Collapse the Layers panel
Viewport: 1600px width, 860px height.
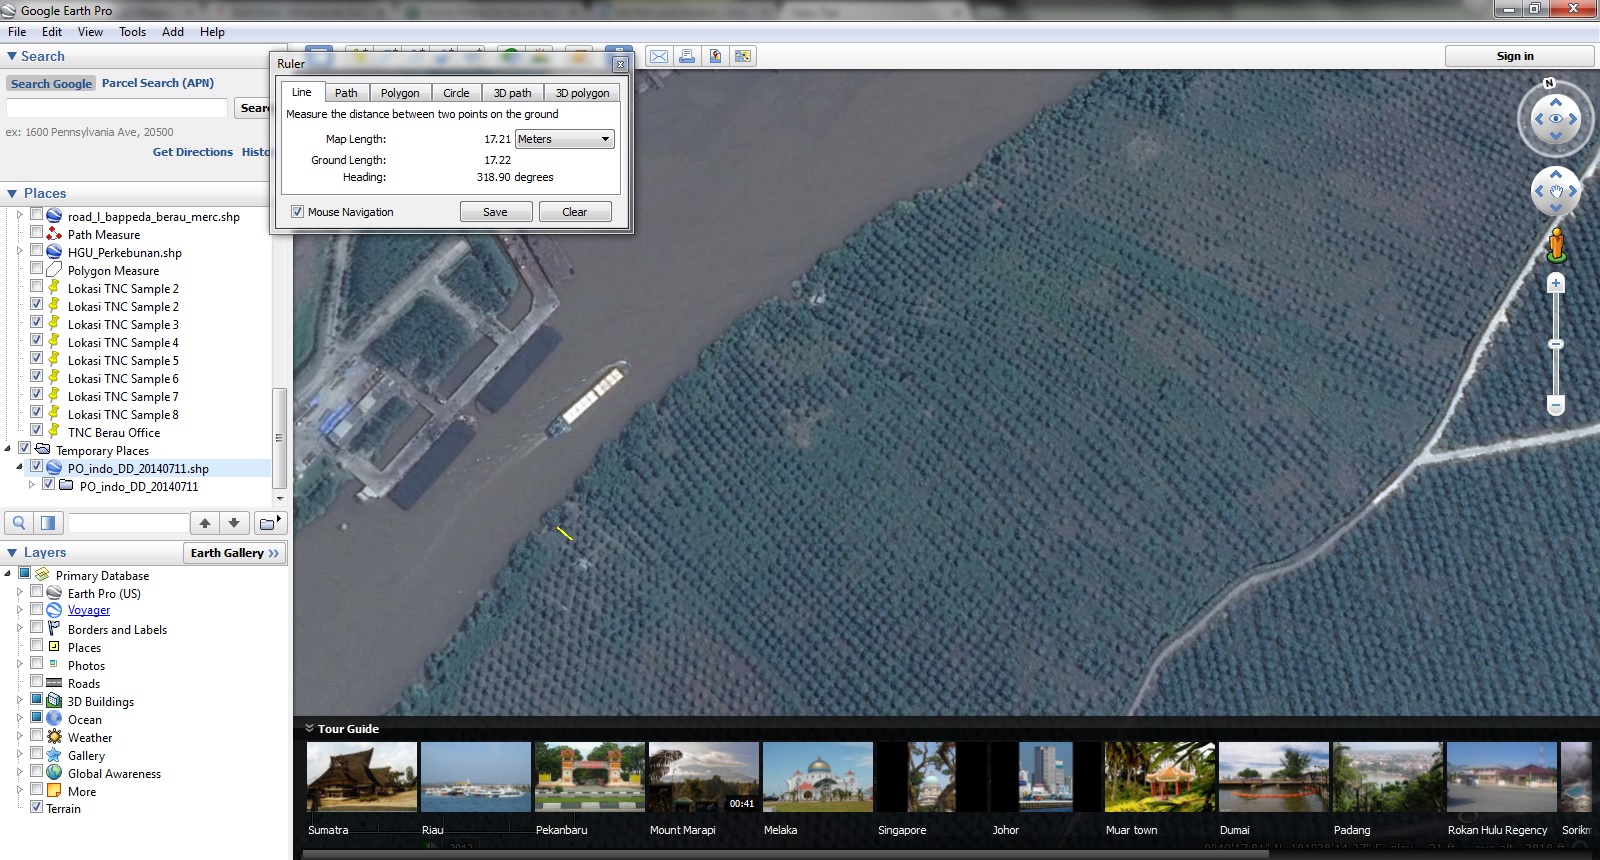pyautogui.click(x=12, y=553)
